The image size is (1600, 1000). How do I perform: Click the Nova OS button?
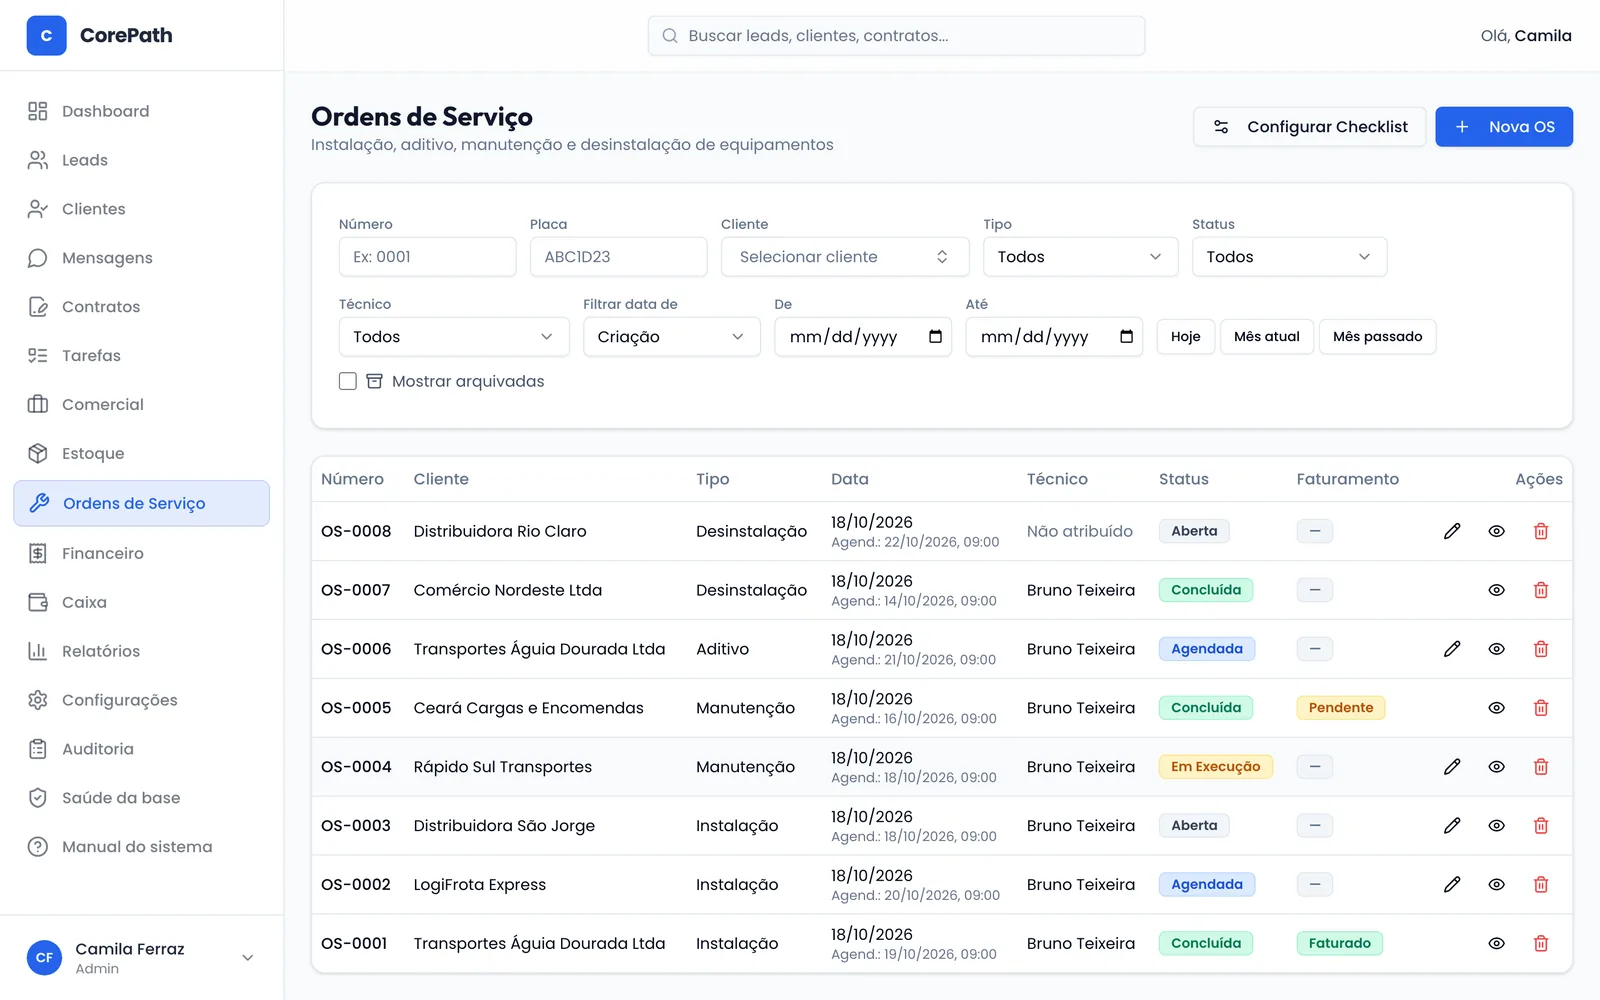tap(1504, 127)
